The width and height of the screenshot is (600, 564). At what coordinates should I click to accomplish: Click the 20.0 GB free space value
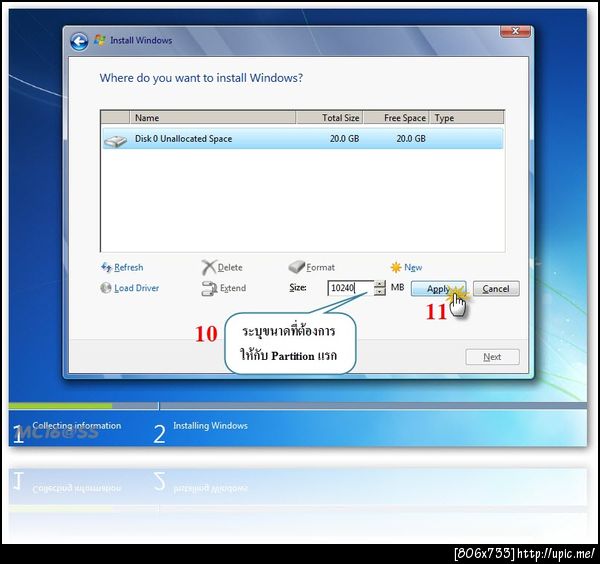(x=411, y=139)
